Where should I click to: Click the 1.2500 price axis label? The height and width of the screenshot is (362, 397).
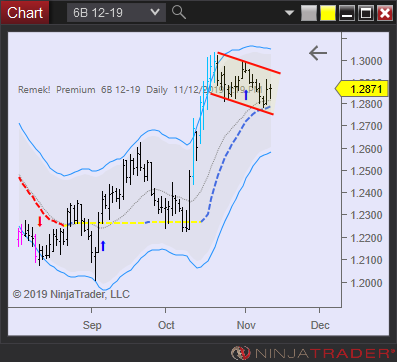pos(366,171)
